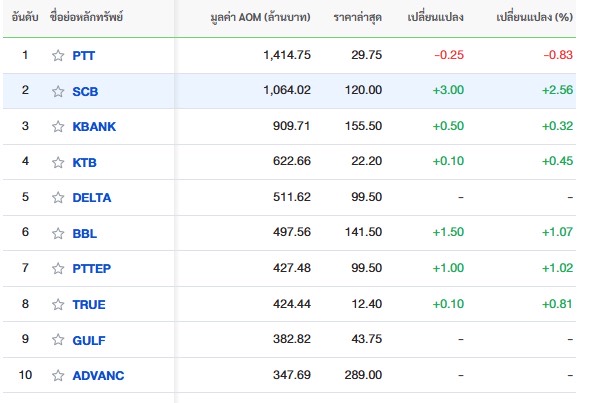Open KBANK stock details
Screen dimensions: 594x403
coord(94,127)
